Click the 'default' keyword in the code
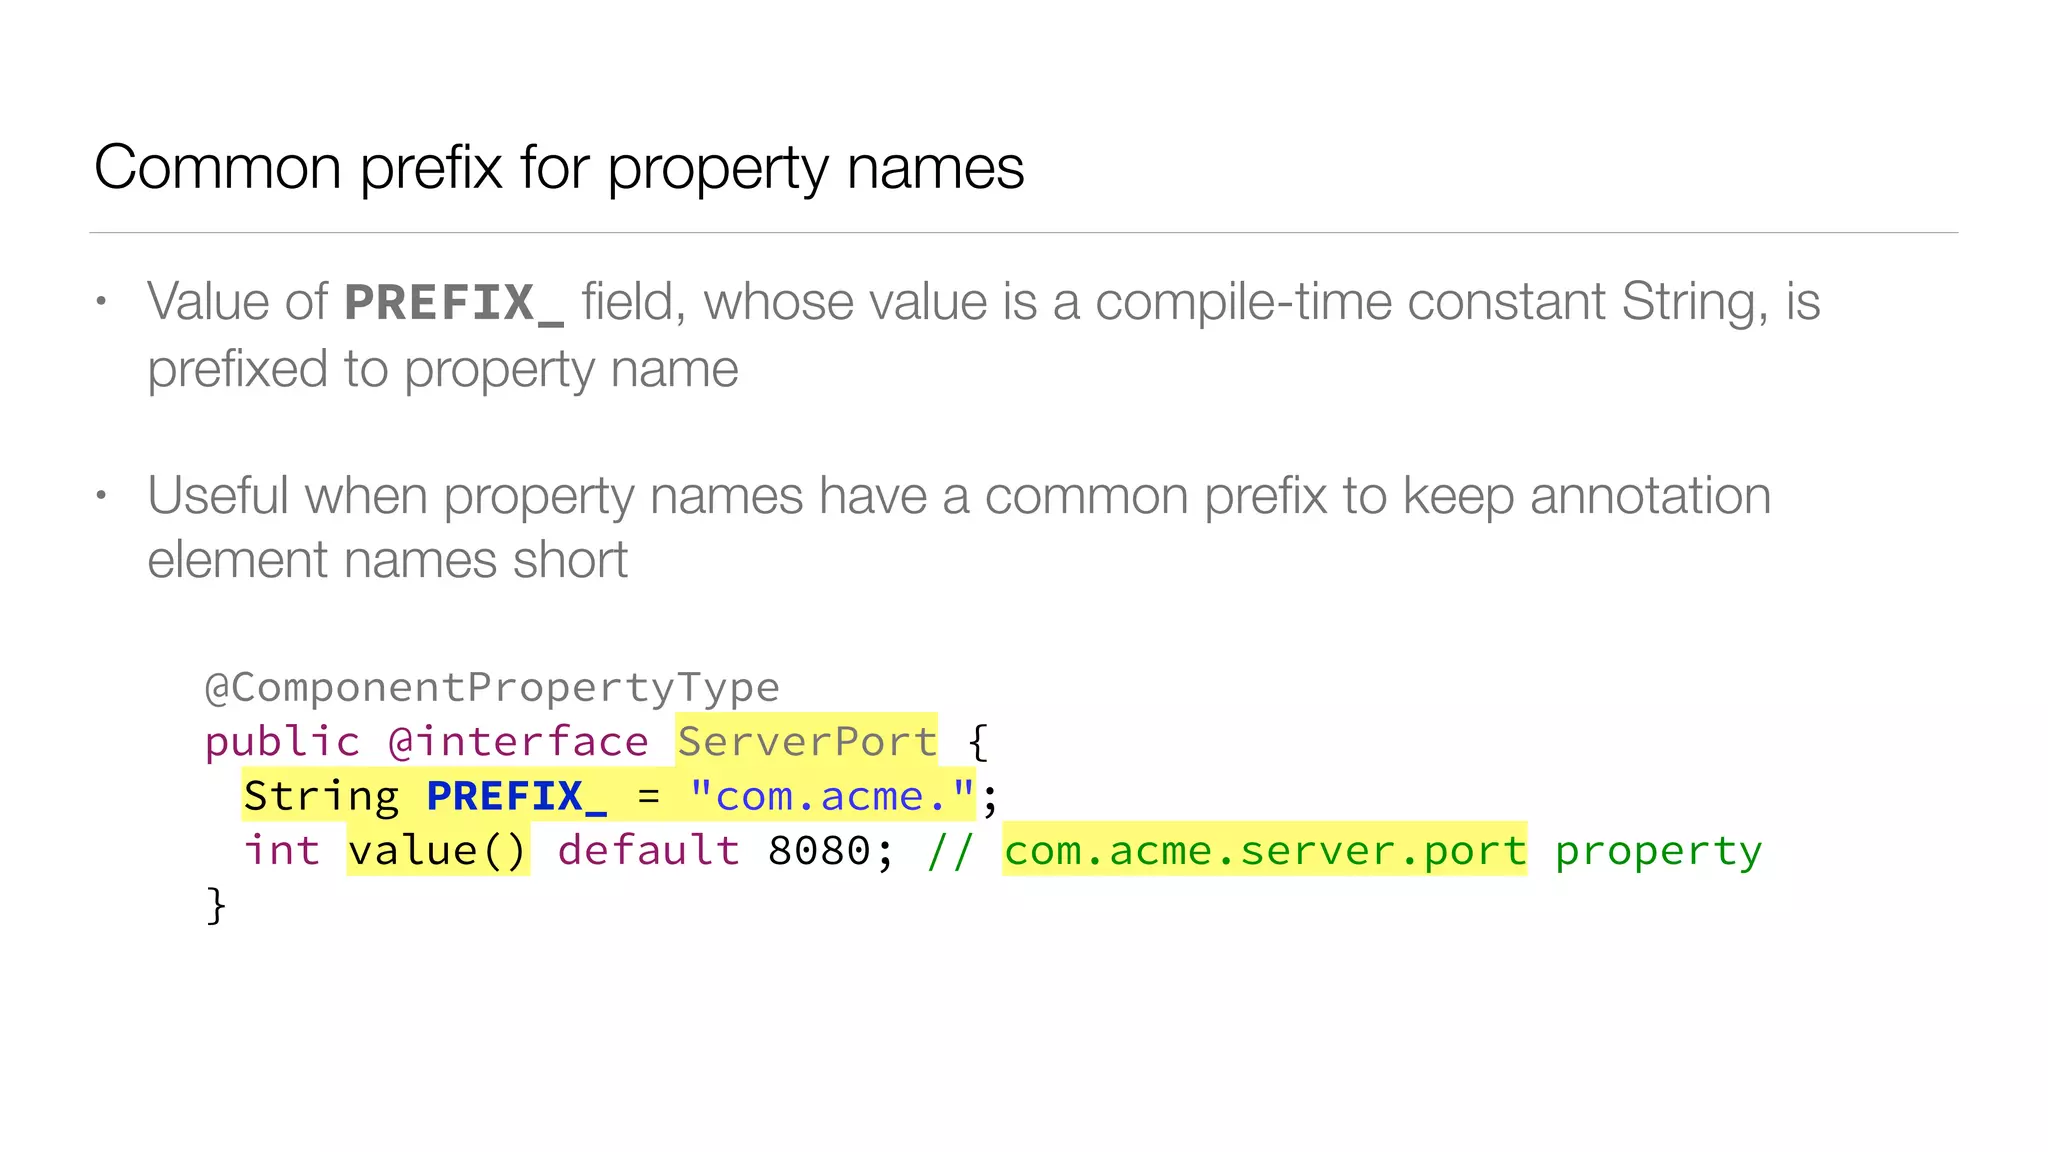The height and width of the screenshot is (1152, 2048). [649, 850]
